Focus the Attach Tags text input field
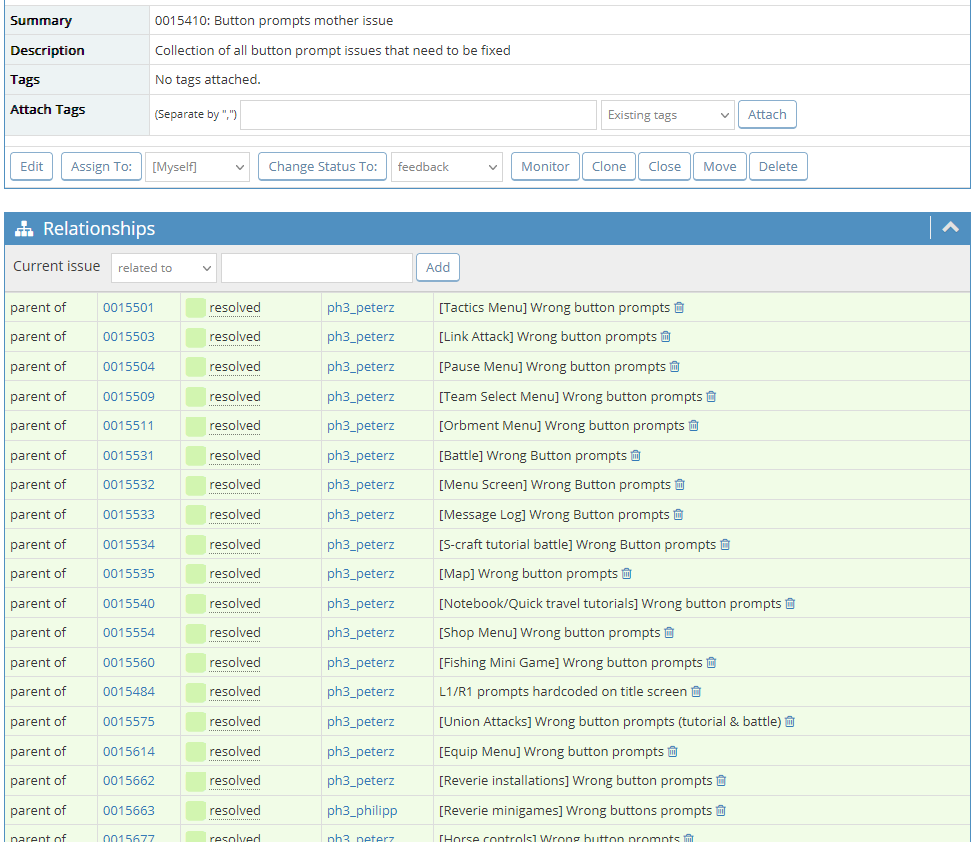The image size is (980, 842). coord(418,115)
